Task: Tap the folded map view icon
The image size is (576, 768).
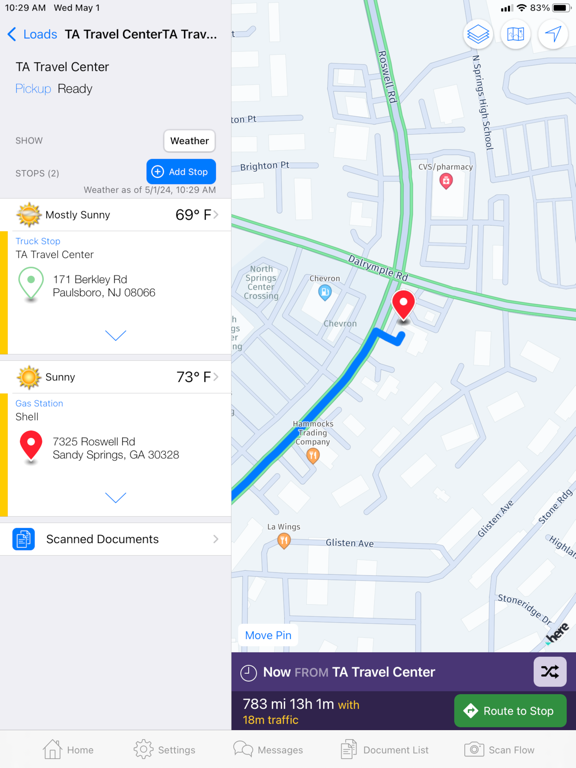Action: [x=515, y=34]
